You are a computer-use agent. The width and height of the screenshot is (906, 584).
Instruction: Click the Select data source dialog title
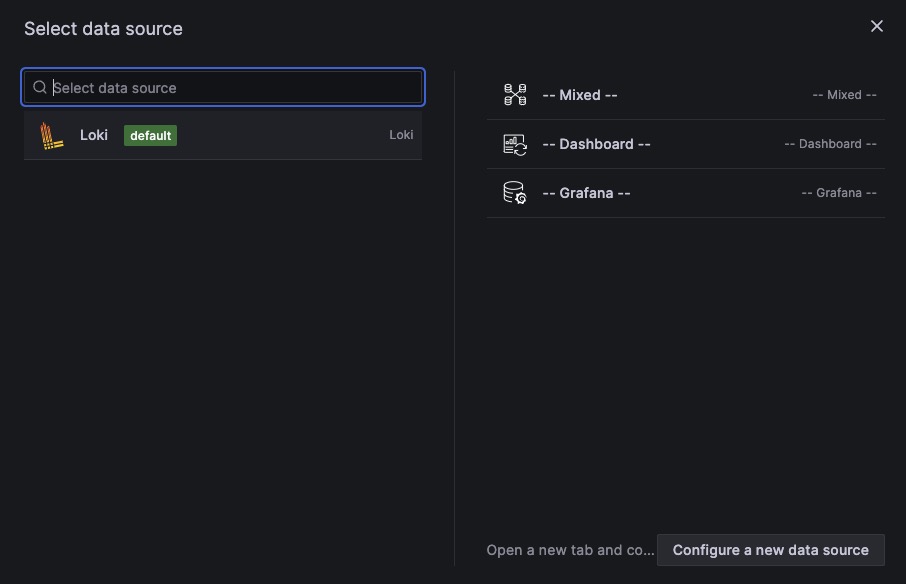tap(102, 28)
